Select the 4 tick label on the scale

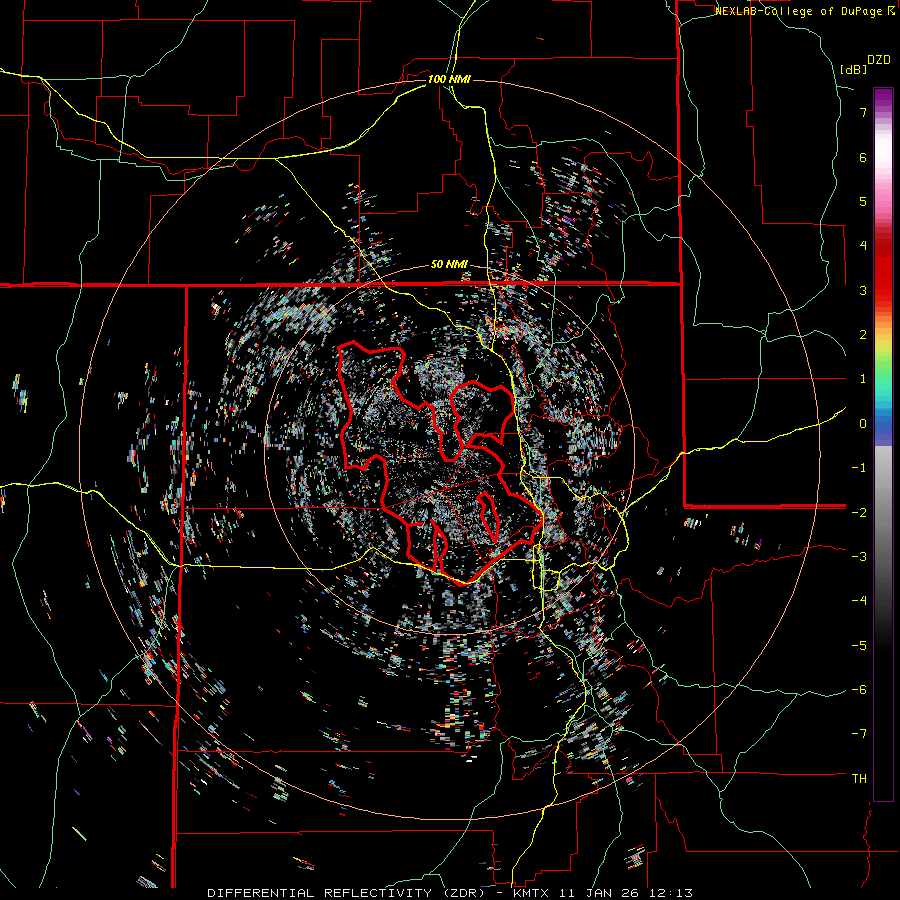(863, 246)
